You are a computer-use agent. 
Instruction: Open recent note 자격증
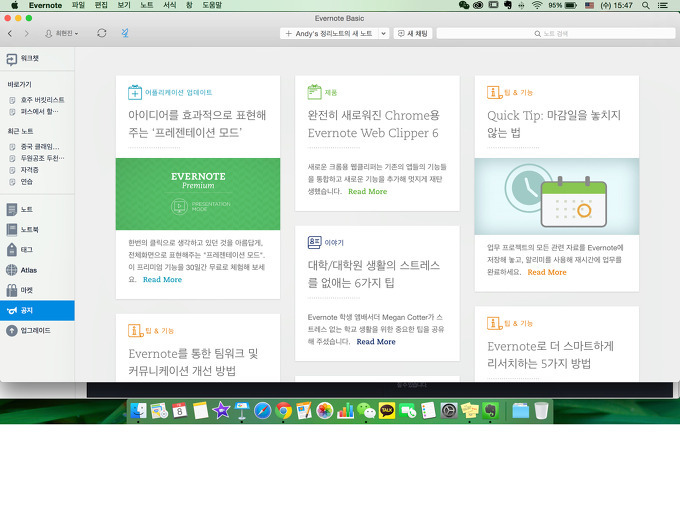(24, 170)
